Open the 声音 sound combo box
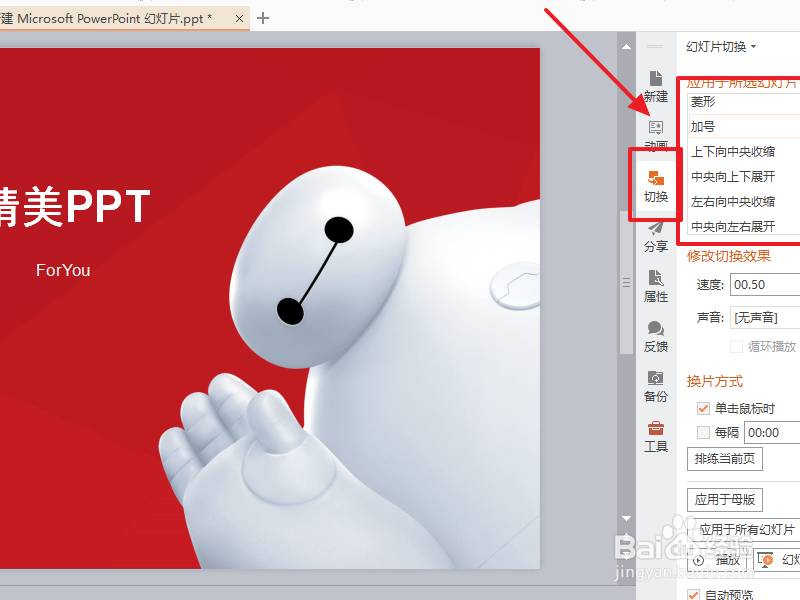 tap(765, 318)
